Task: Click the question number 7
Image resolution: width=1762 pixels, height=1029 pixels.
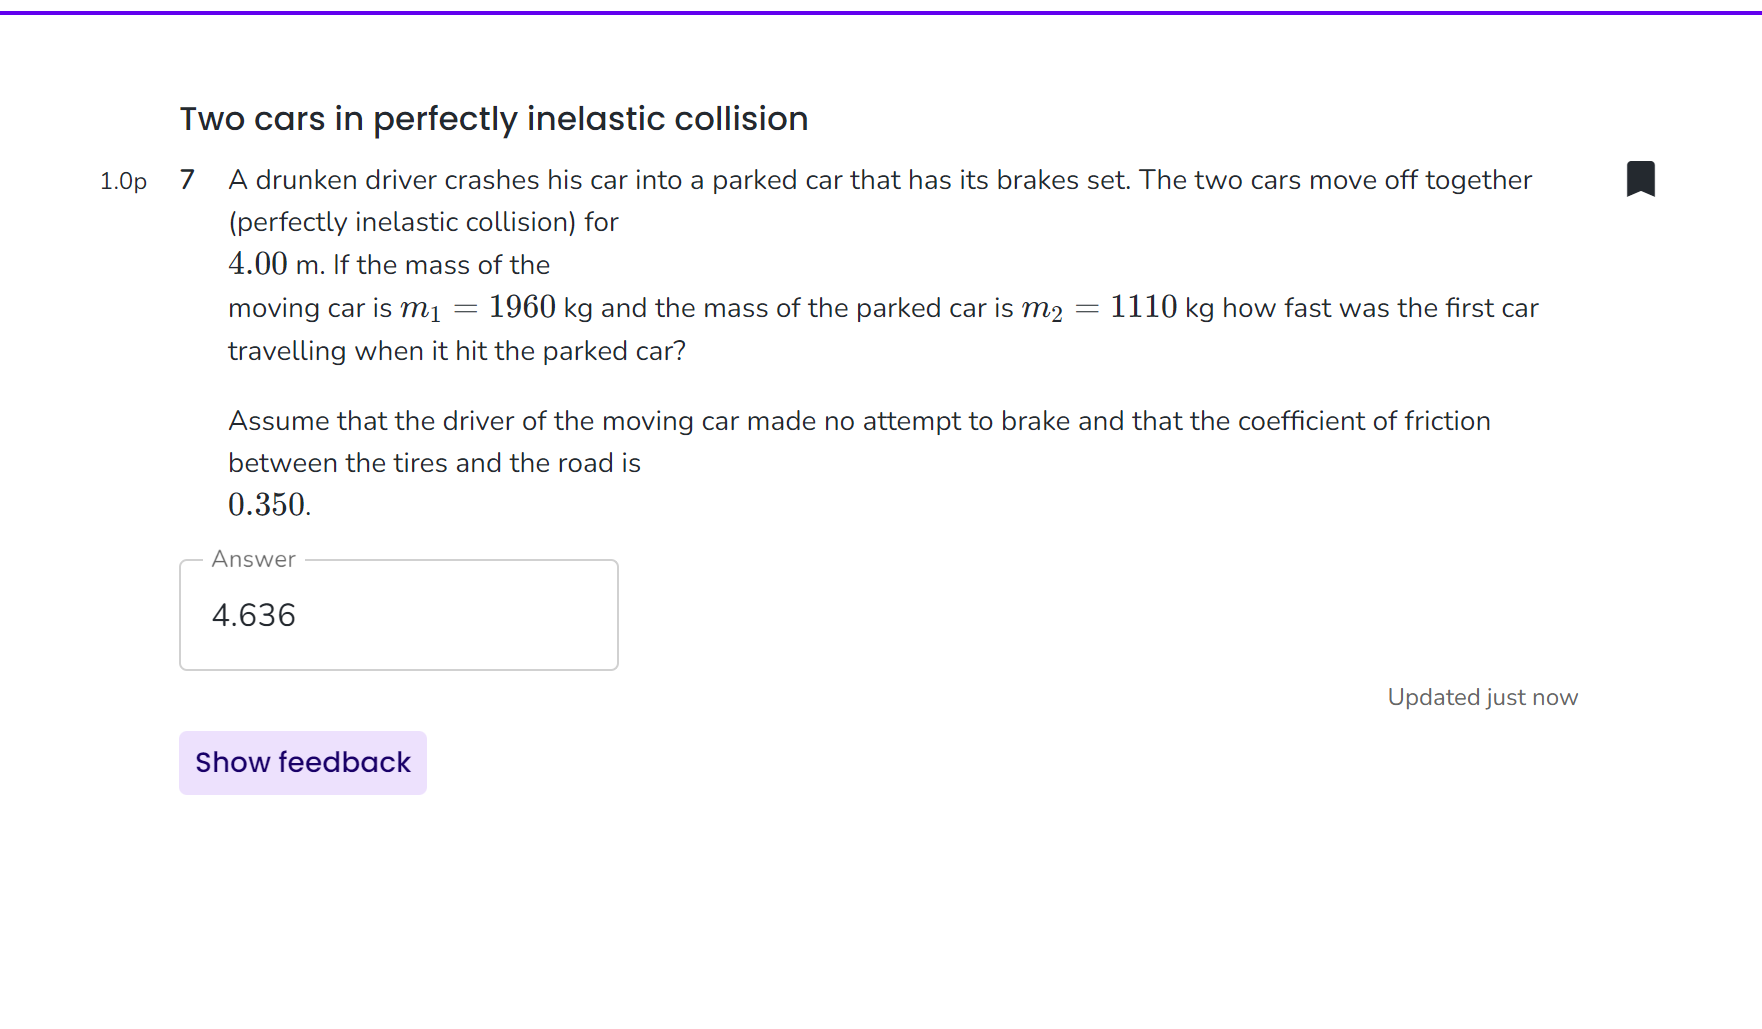Action: coord(186,180)
